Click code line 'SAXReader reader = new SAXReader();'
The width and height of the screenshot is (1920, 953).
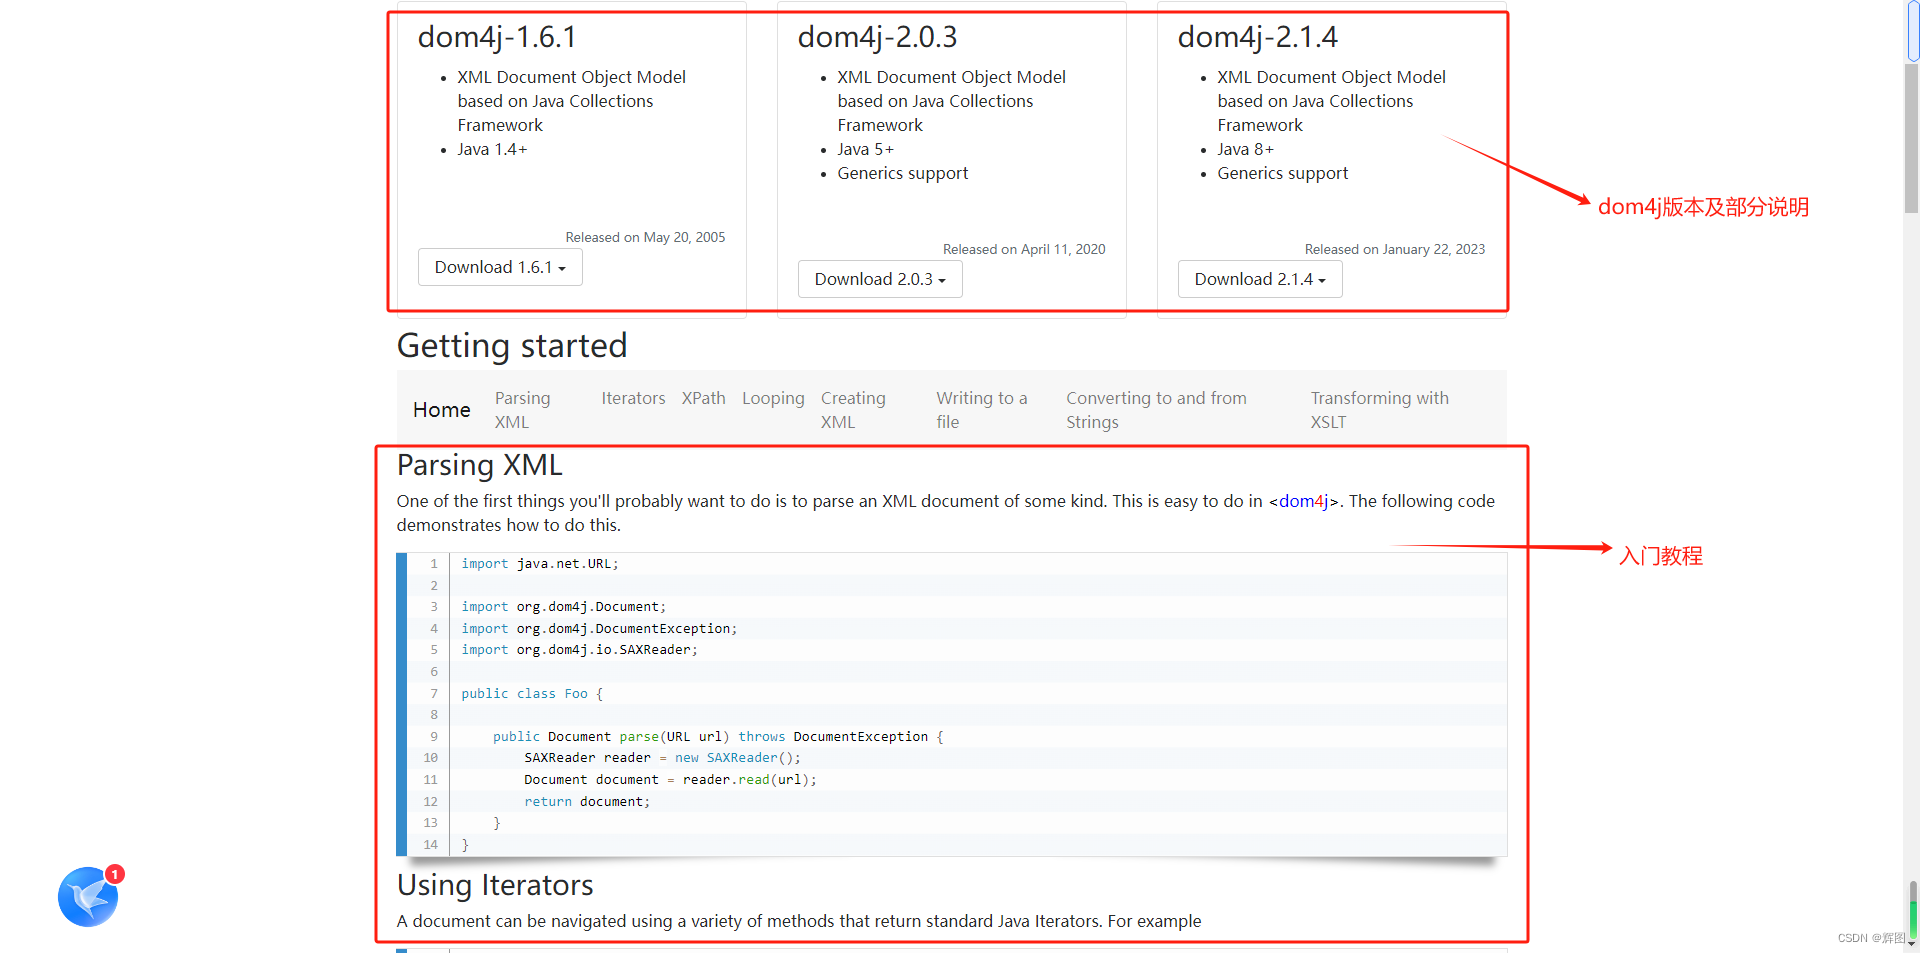point(662,758)
